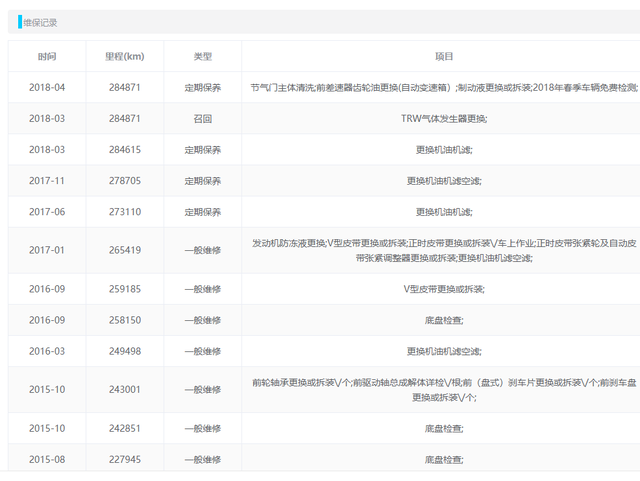Select the 时间 column header
The width and height of the screenshot is (640, 481).
coord(47,57)
